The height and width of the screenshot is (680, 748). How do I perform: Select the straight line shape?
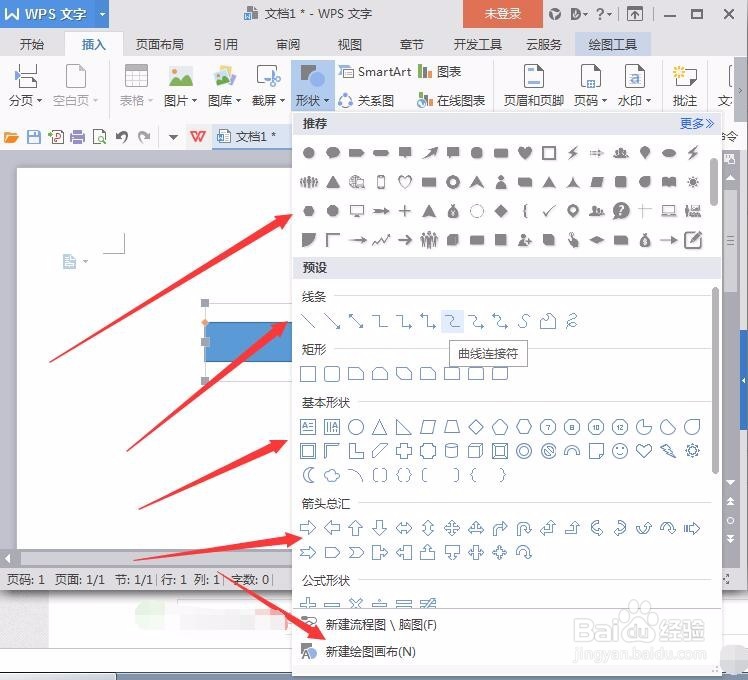click(x=308, y=321)
